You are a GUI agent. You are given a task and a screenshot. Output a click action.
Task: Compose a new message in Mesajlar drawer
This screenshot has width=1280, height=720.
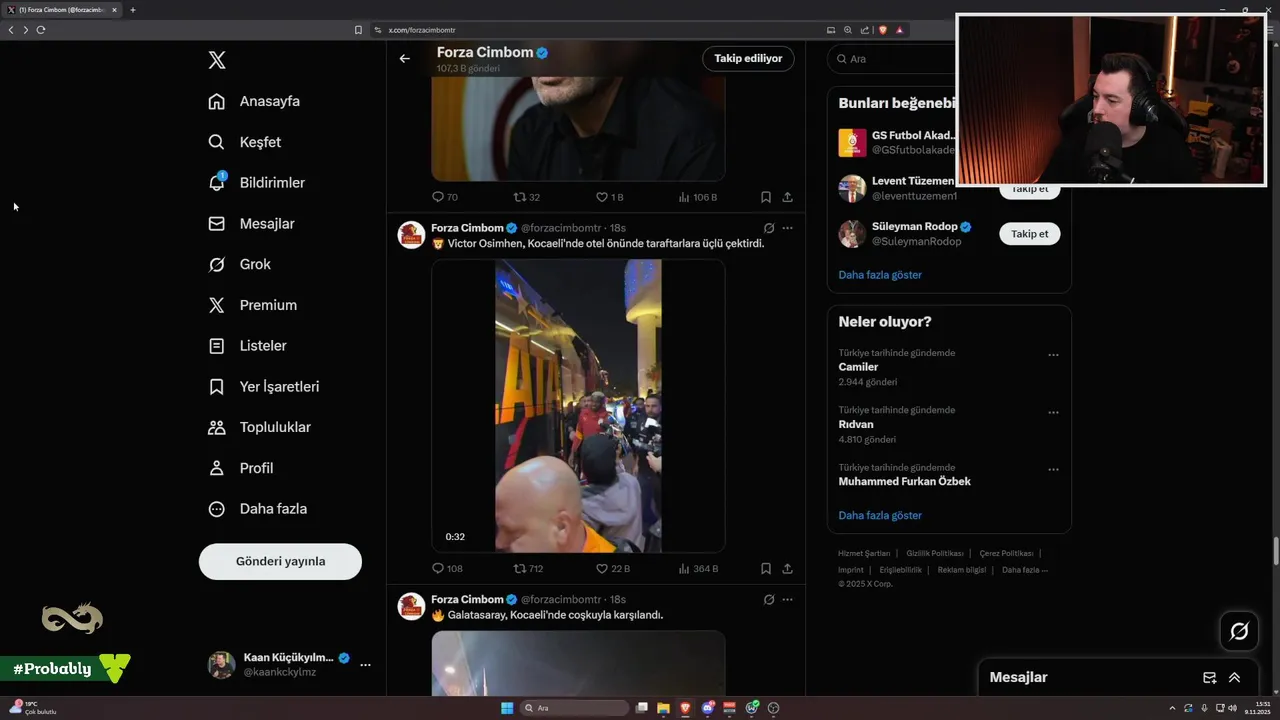click(1209, 677)
